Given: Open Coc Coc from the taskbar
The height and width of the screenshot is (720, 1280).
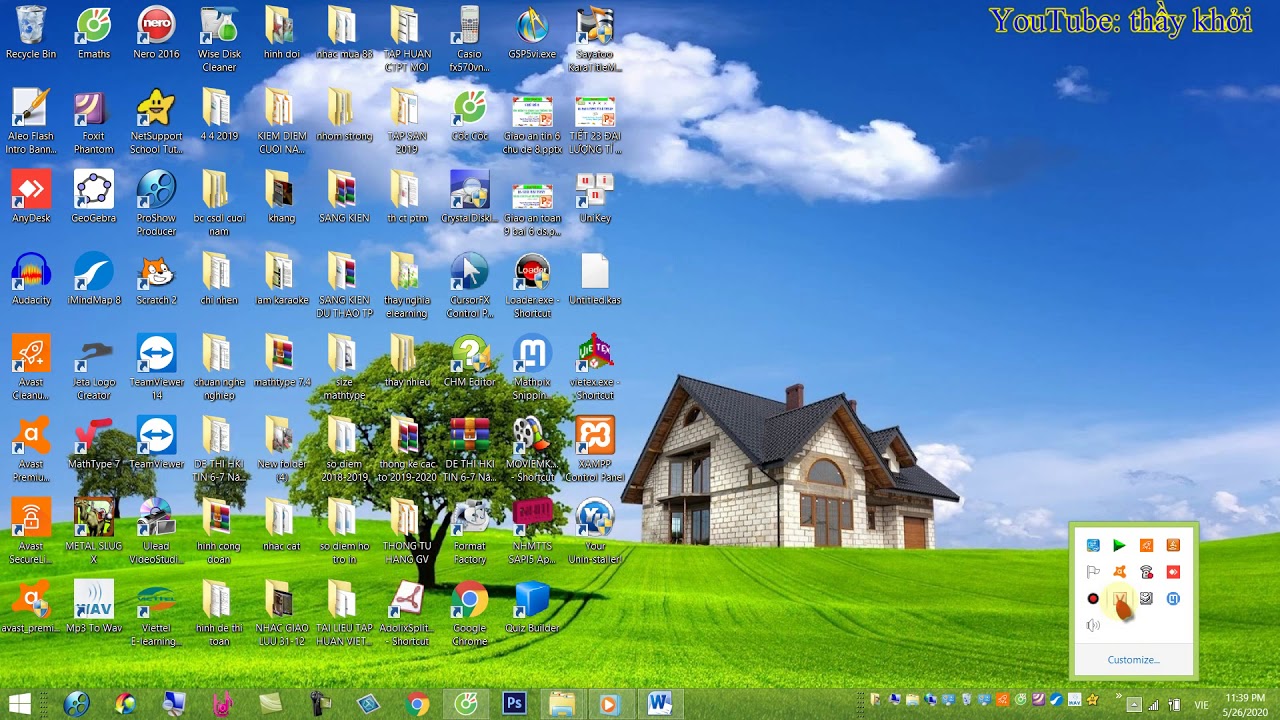Looking at the screenshot, I should [466, 704].
